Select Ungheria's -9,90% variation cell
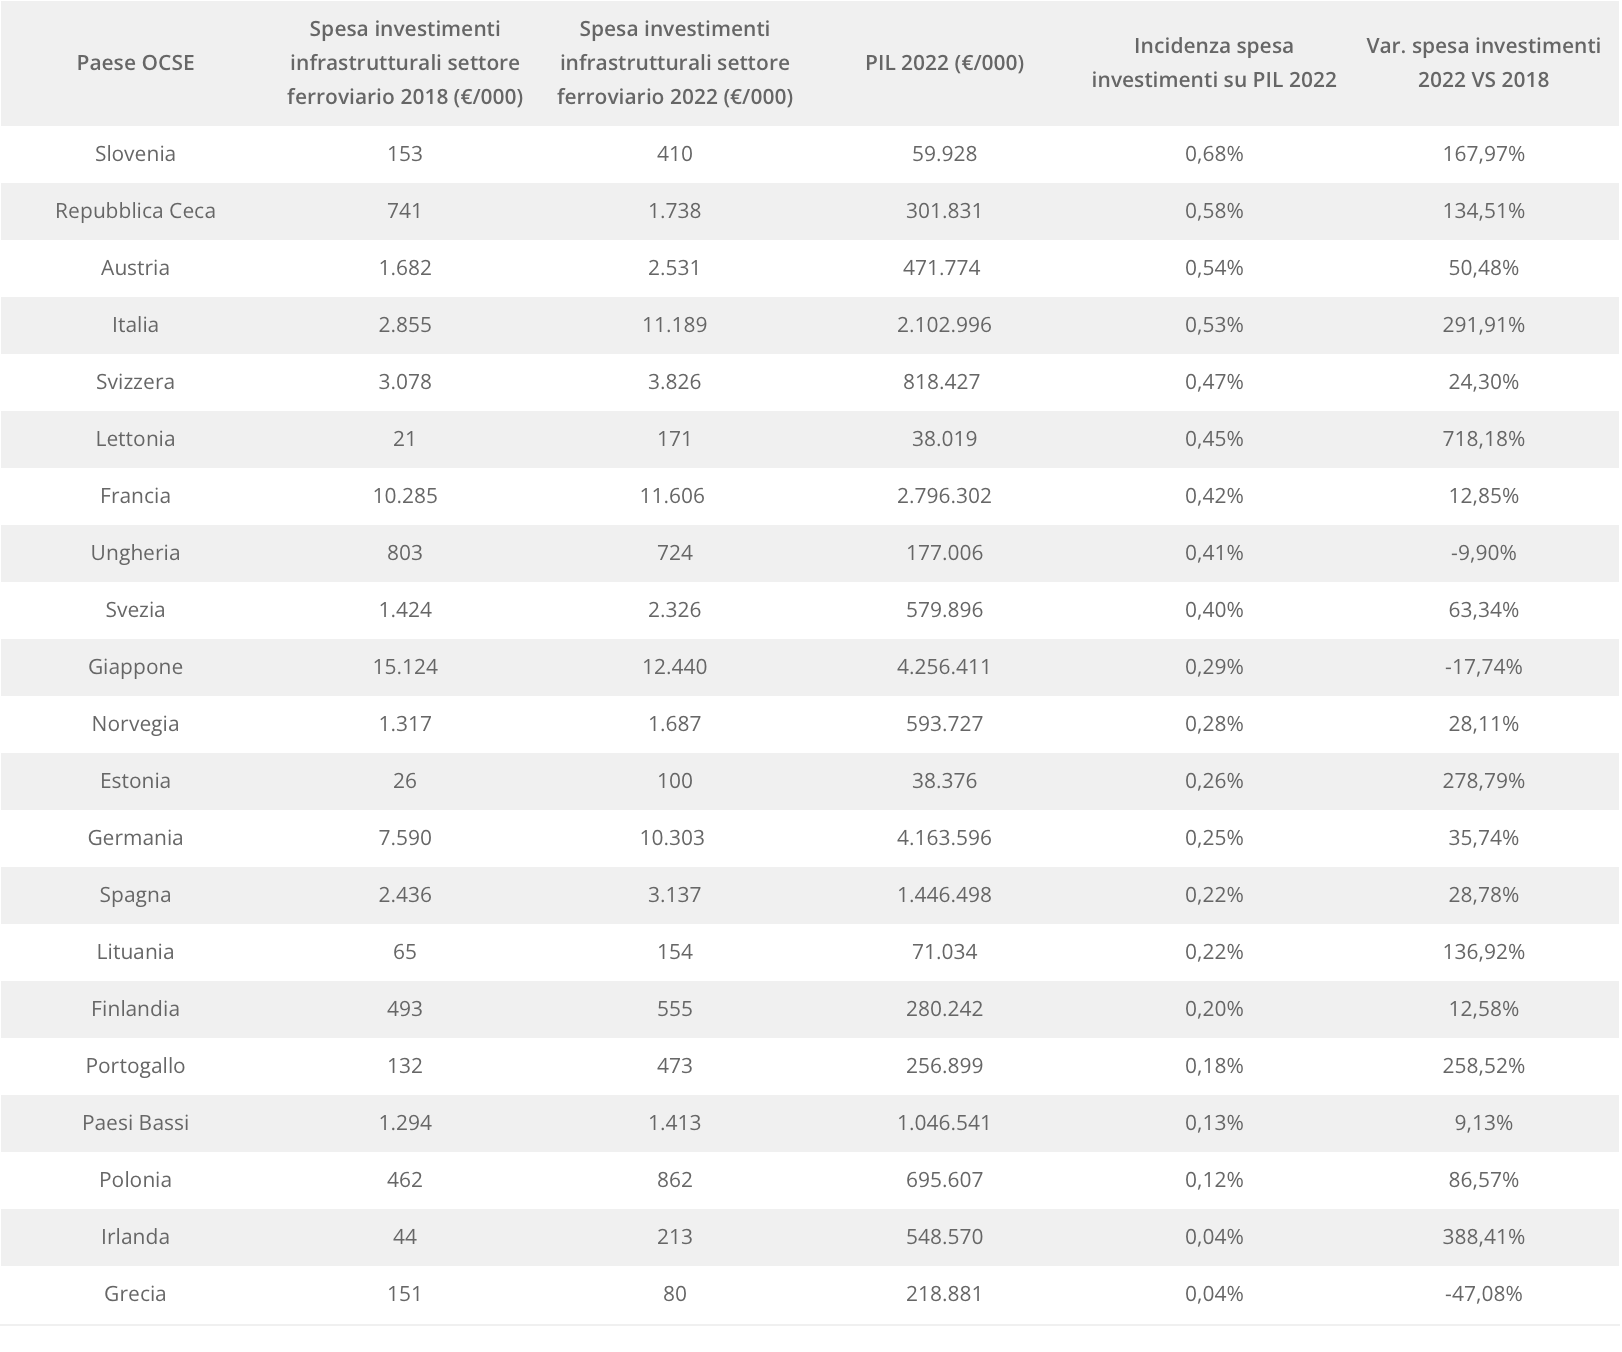1622x1352 pixels. click(1483, 553)
